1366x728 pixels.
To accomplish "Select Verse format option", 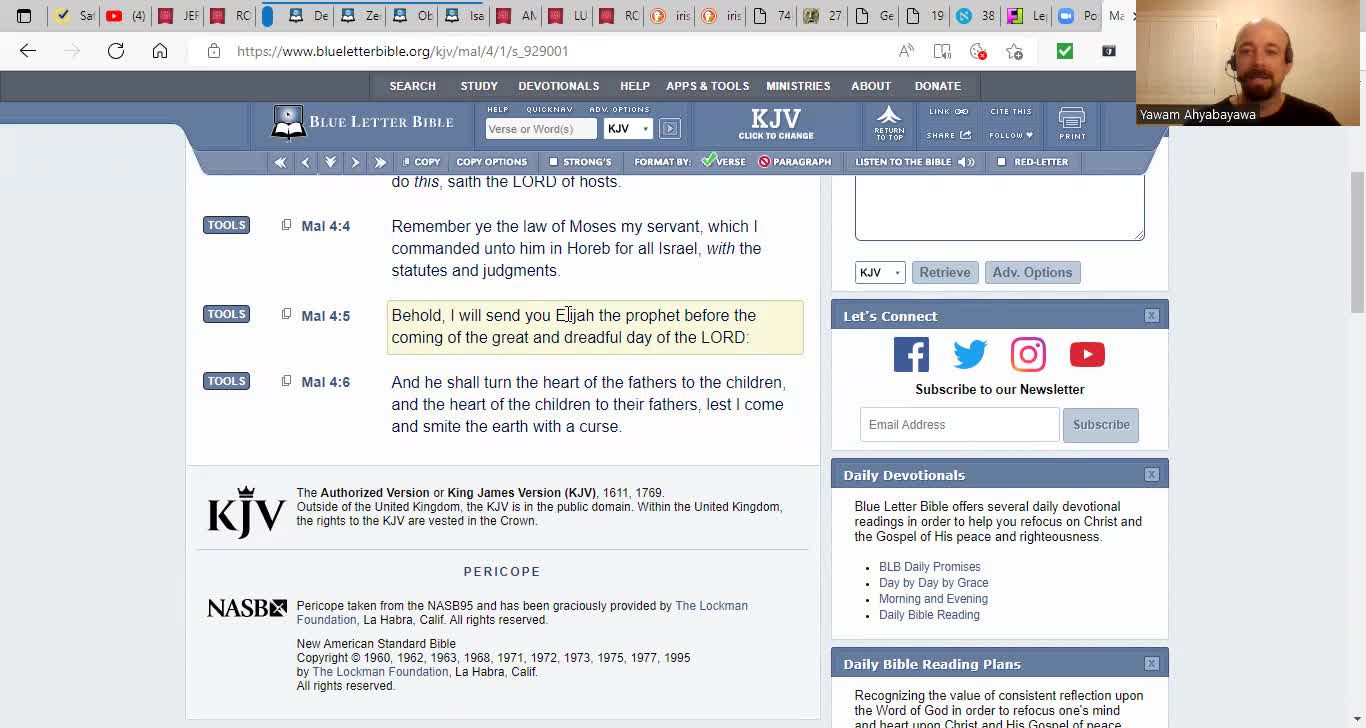I will point(723,161).
